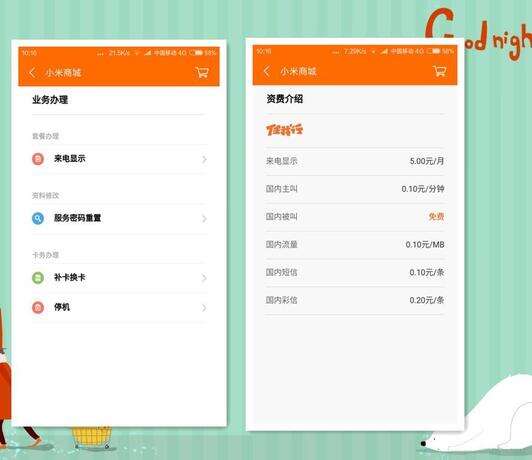Tap the red 来电显示 icon
Viewport: 532px width, 460px height.
(x=38, y=159)
